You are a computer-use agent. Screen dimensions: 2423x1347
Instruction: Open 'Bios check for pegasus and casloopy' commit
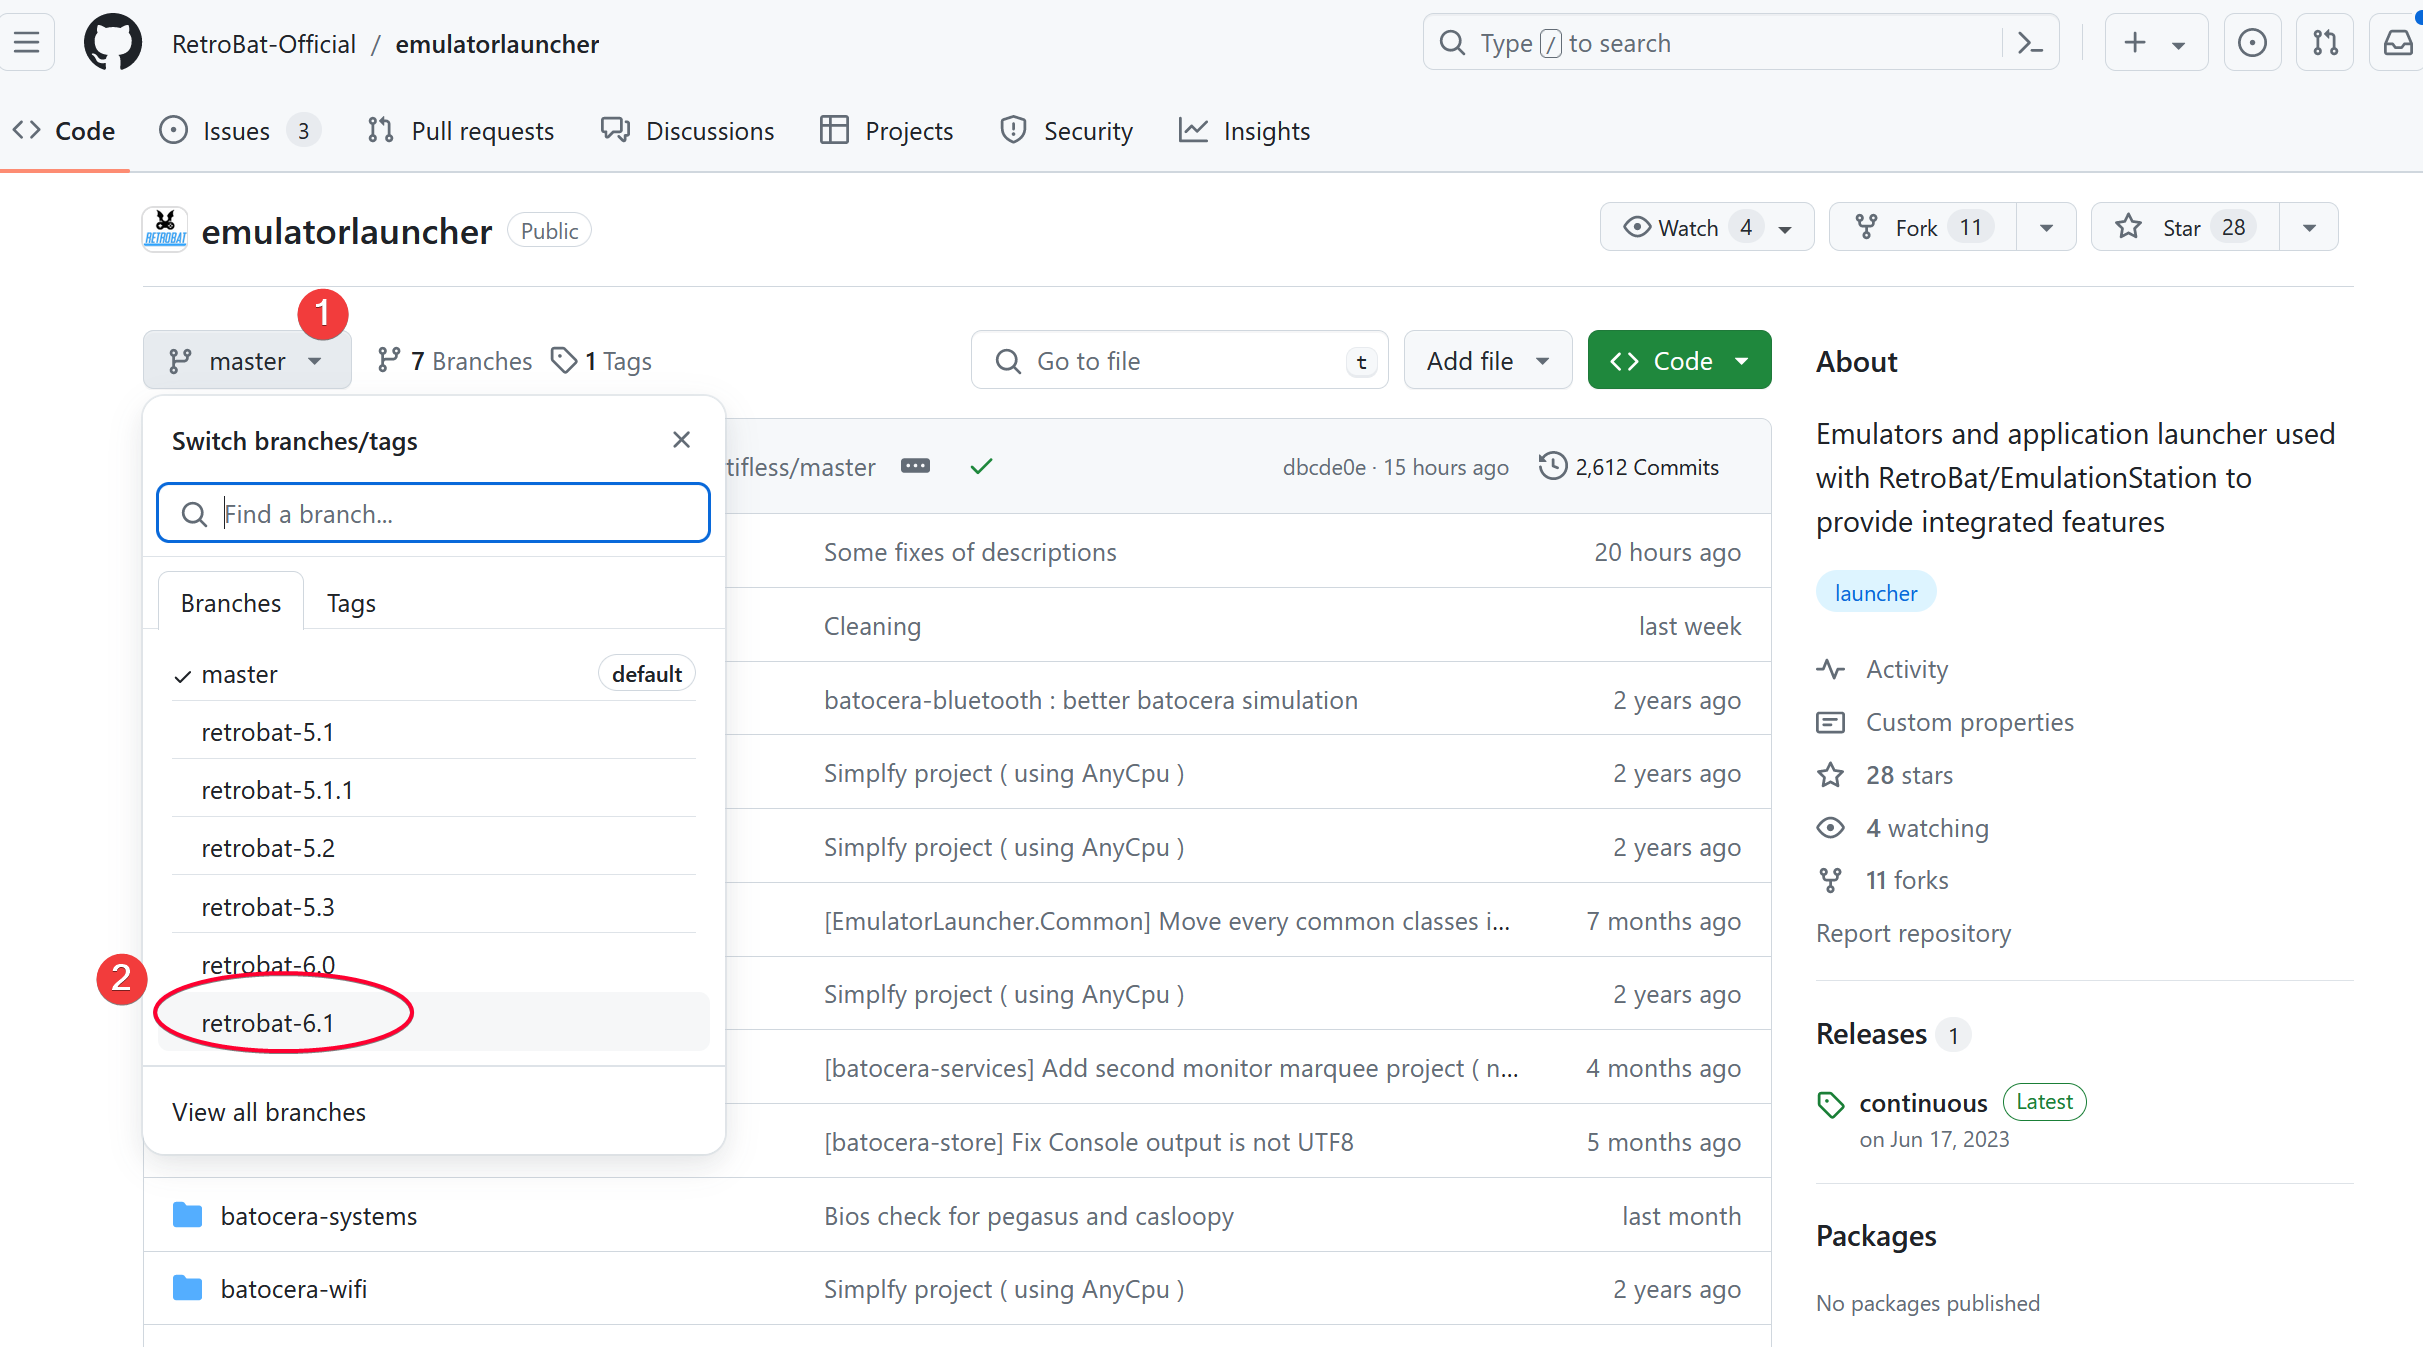coord(1028,1216)
